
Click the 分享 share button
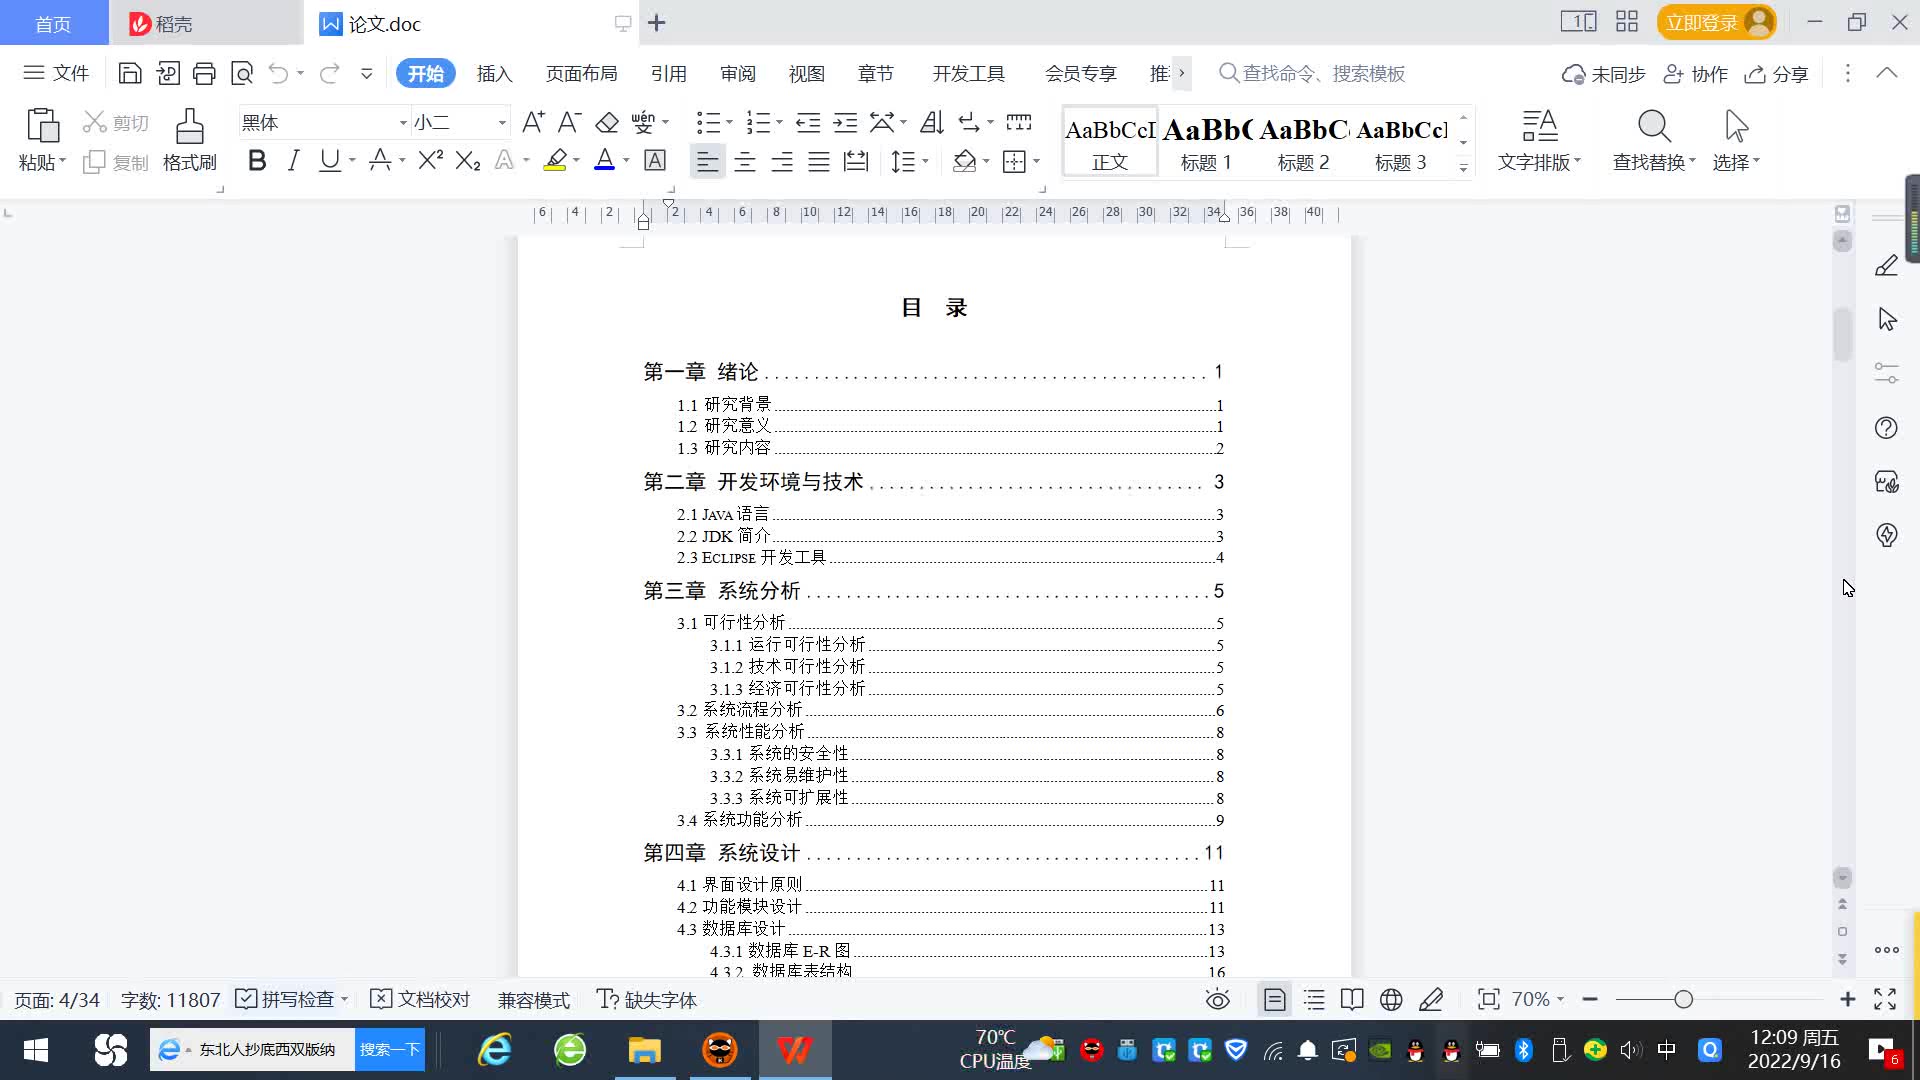pyautogui.click(x=1776, y=74)
